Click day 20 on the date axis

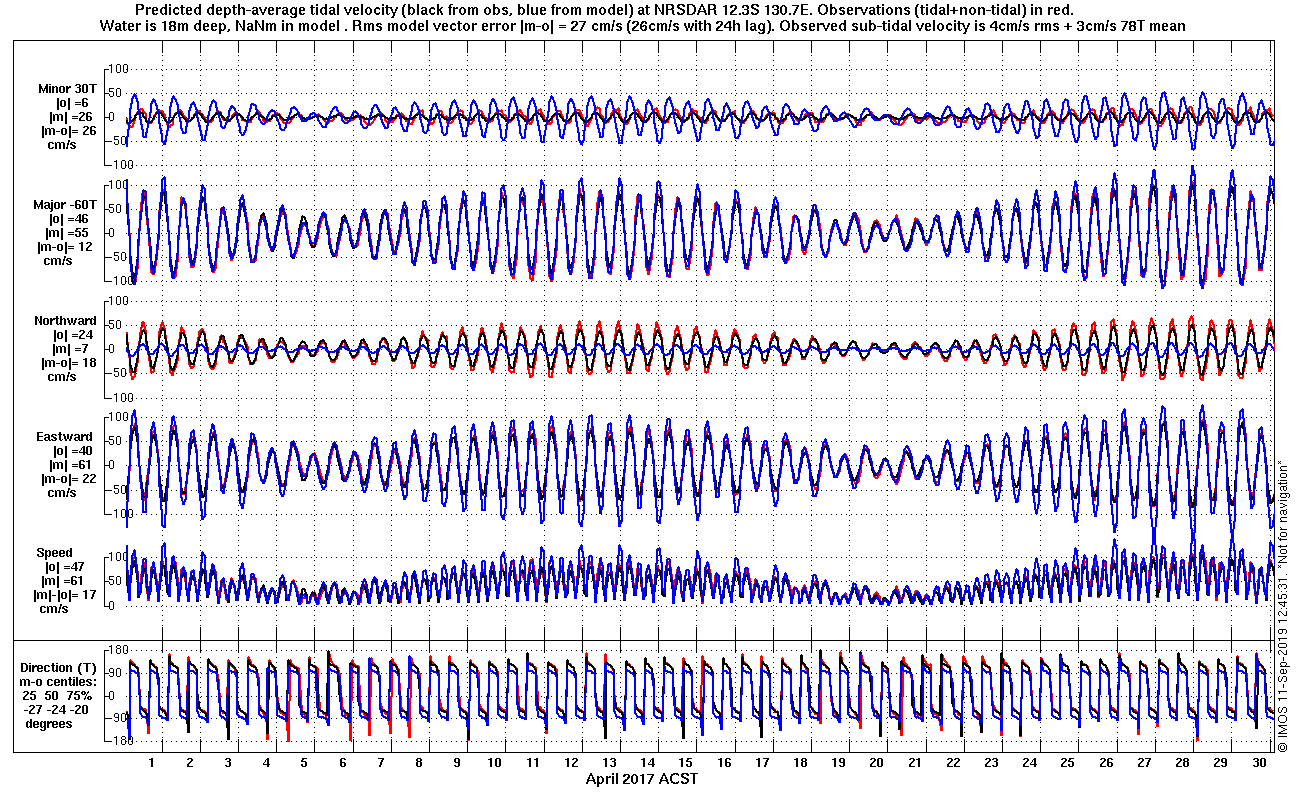click(x=876, y=763)
